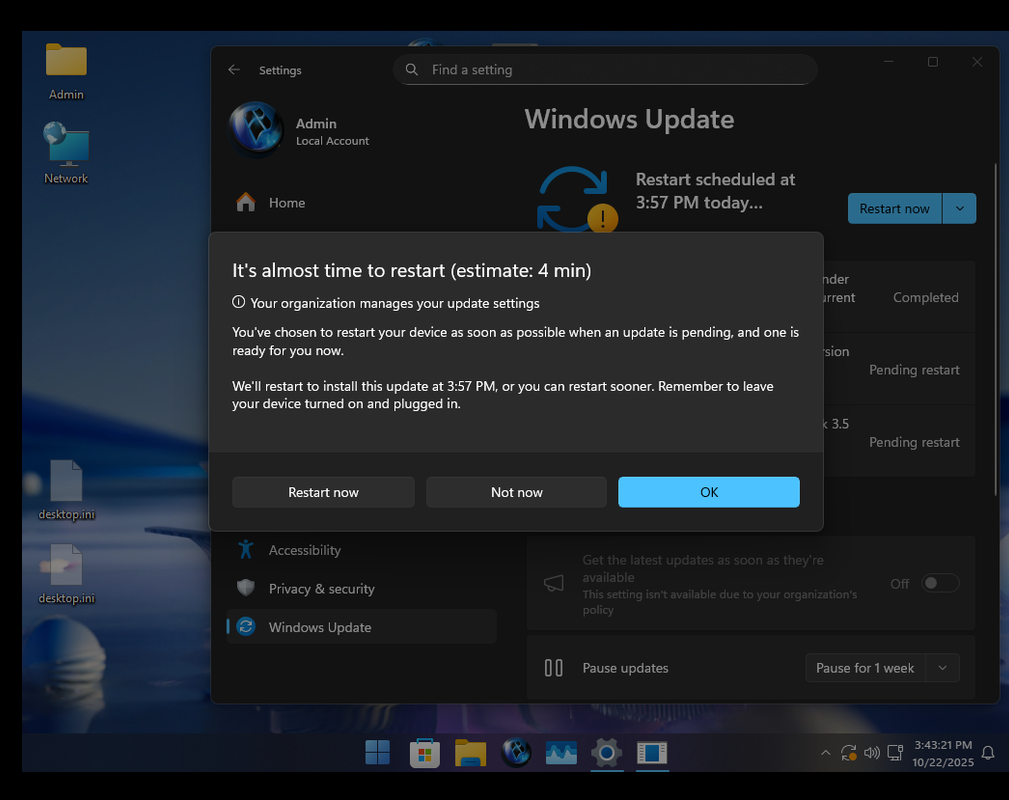Click the Pause updates pause icon

(553, 668)
